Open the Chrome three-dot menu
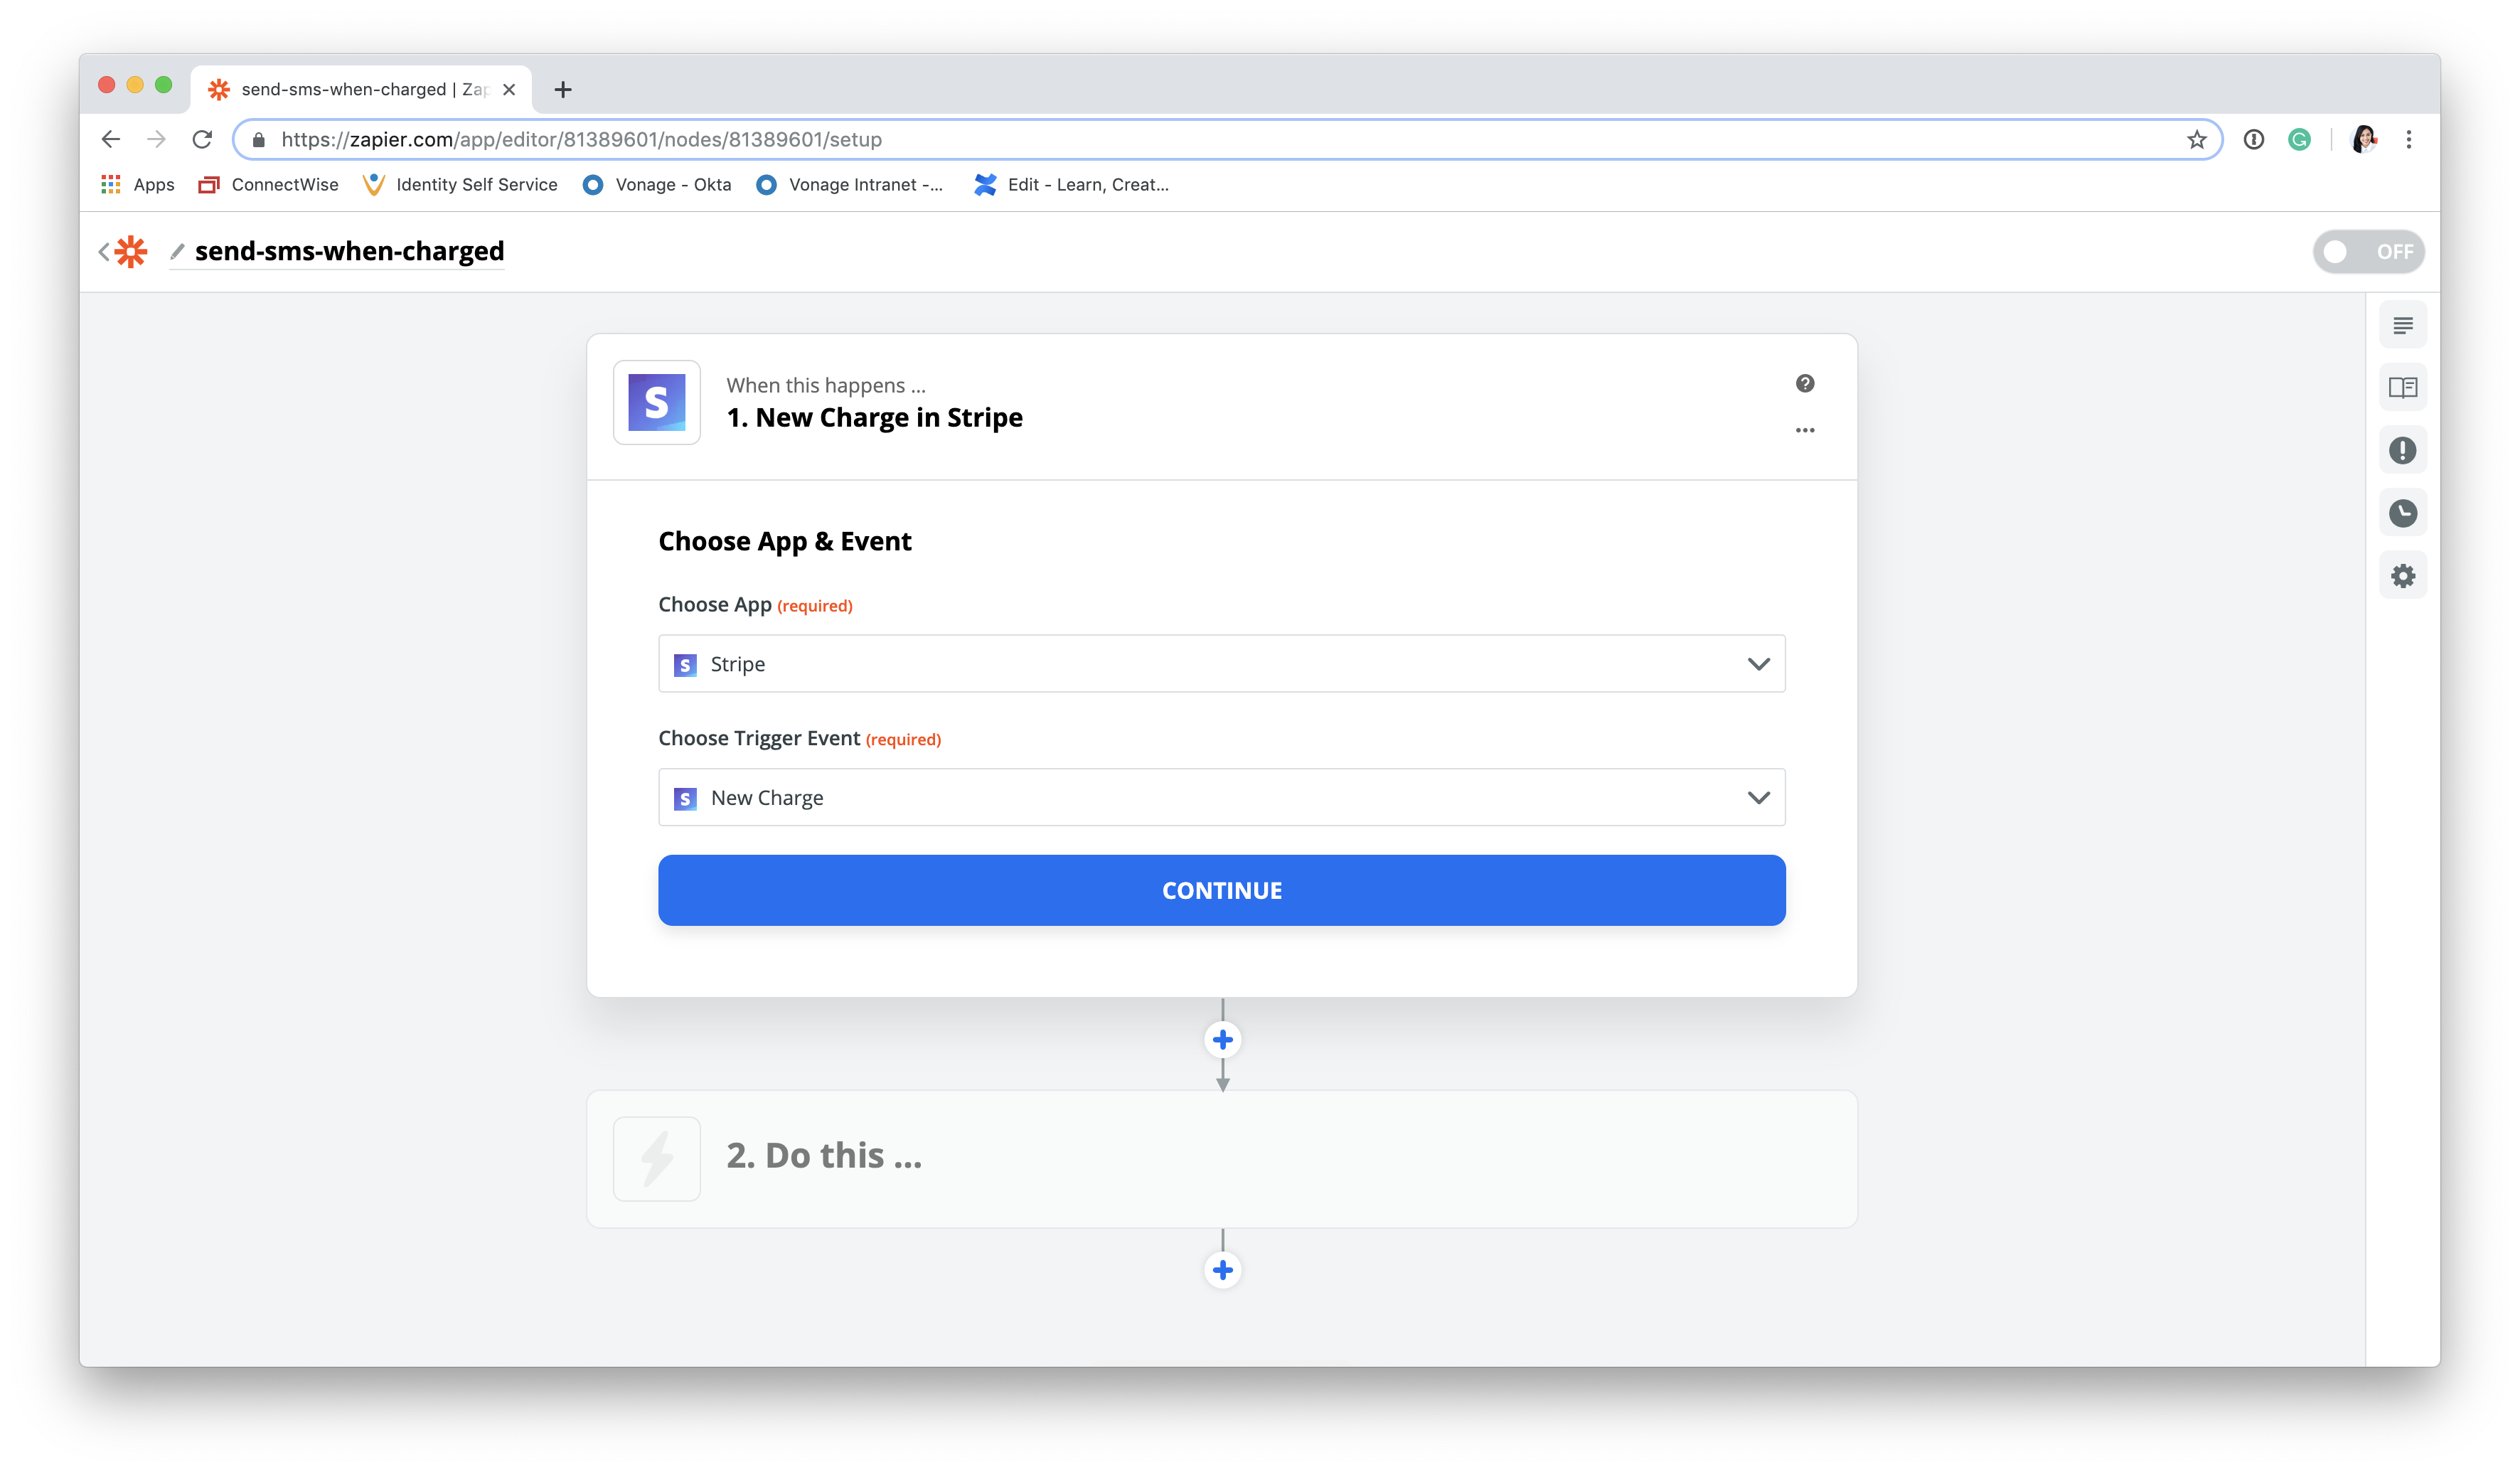The width and height of the screenshot is (2520, 1472). tap(2408, 140)
